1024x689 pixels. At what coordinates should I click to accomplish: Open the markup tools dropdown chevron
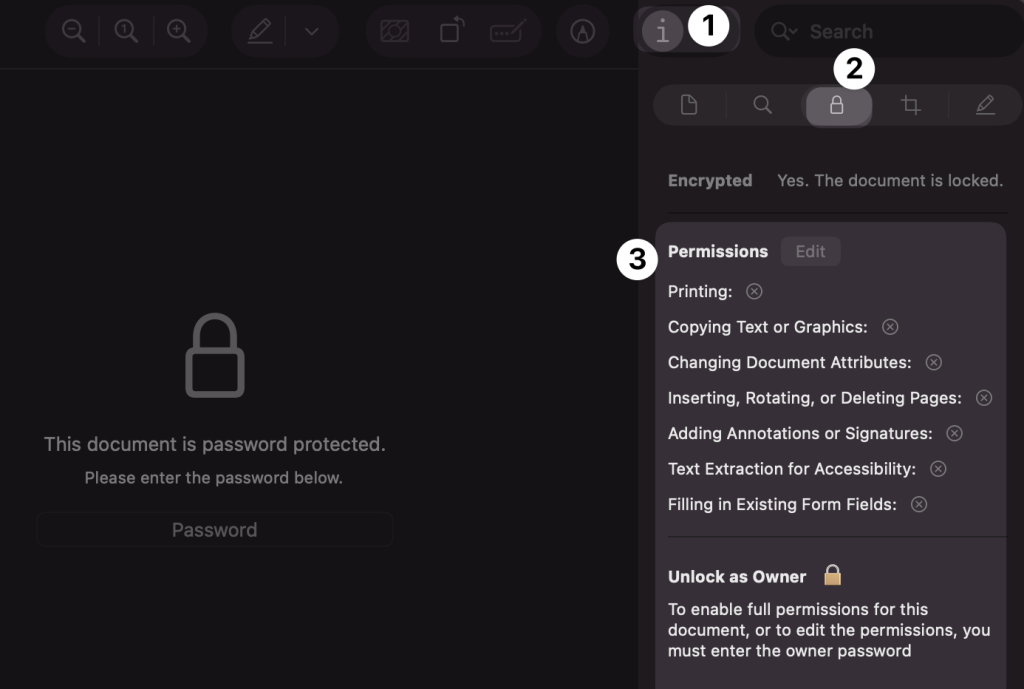tap(310, 30)
